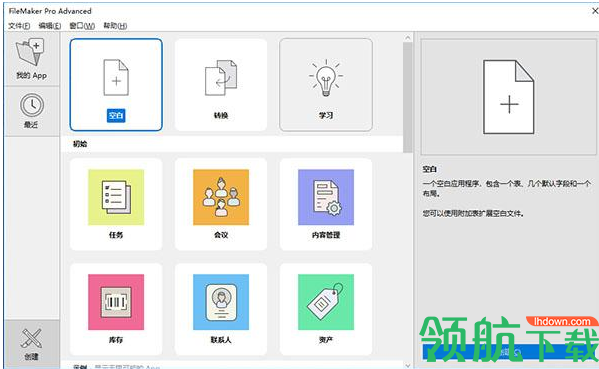
Task: Click the 空白 title in details panel
Action: 430,169
